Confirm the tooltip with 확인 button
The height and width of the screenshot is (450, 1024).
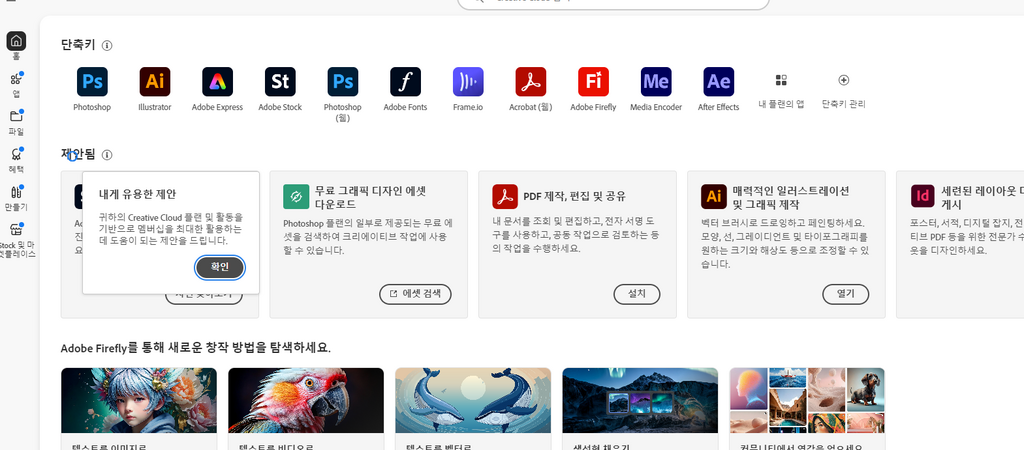coord(220,267)
